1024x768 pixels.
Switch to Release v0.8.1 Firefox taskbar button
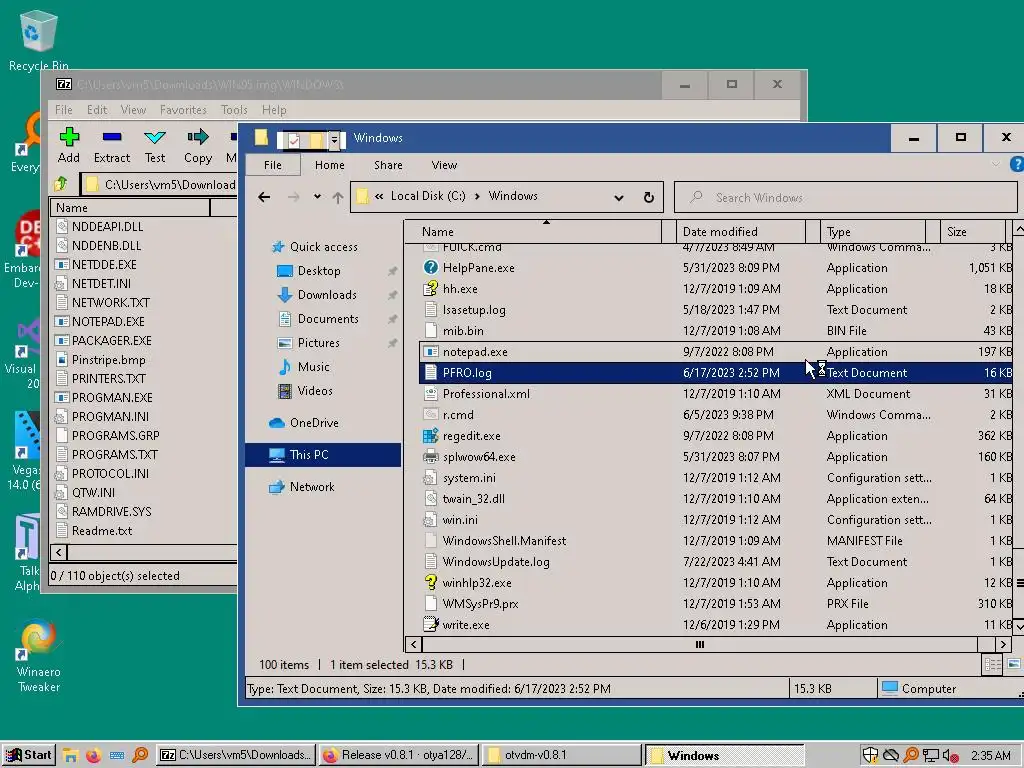coord(399,755)
